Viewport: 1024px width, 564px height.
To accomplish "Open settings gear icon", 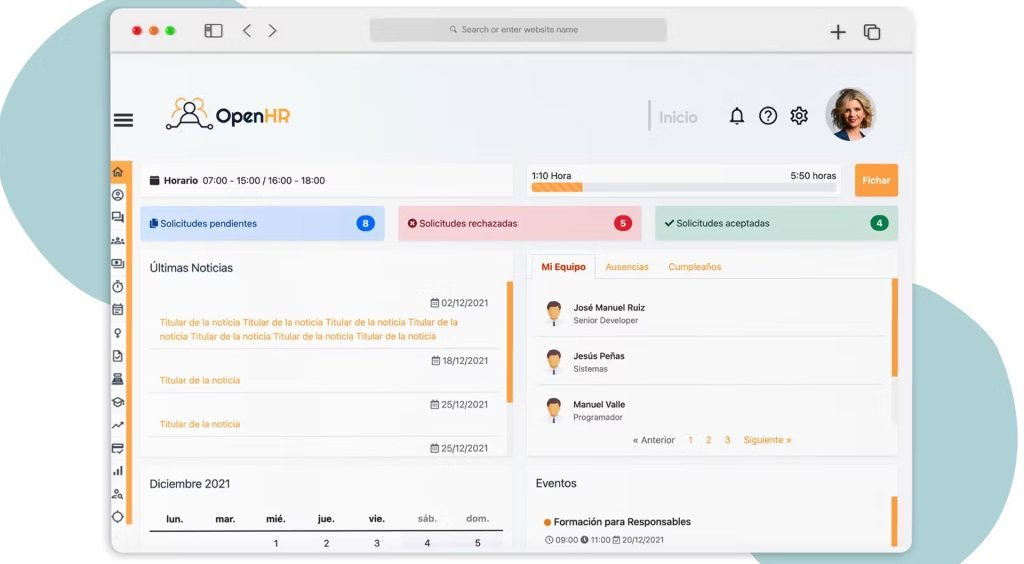I will coord(799,116).
